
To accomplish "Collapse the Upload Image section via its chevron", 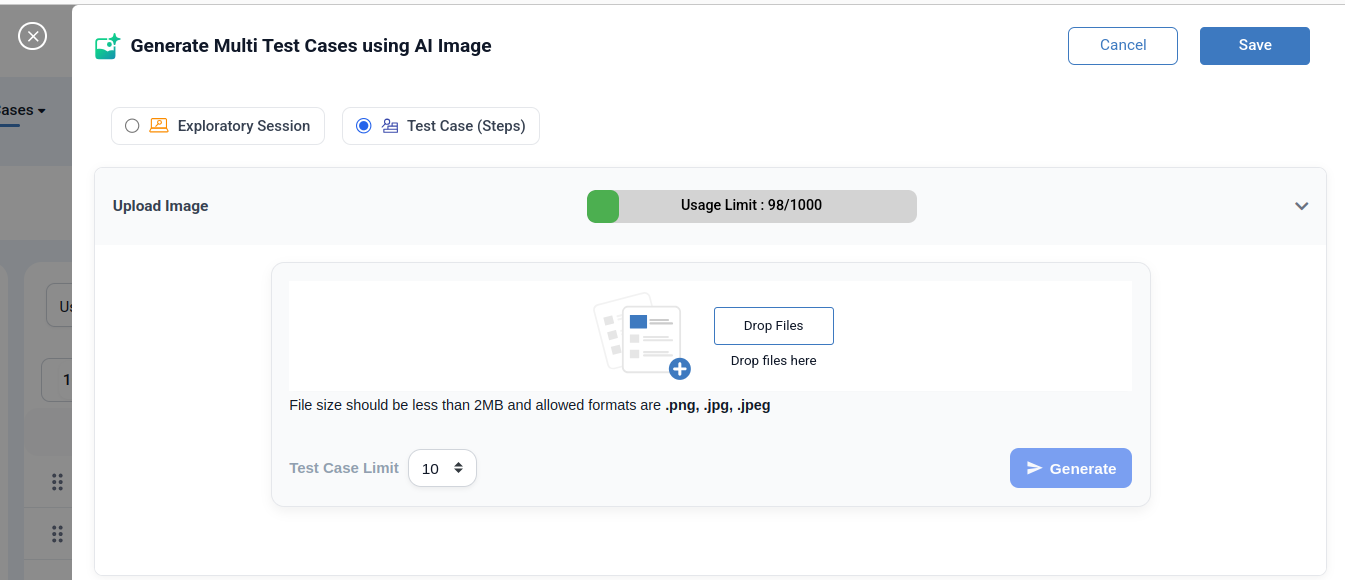I will [x=1302, y=205].
